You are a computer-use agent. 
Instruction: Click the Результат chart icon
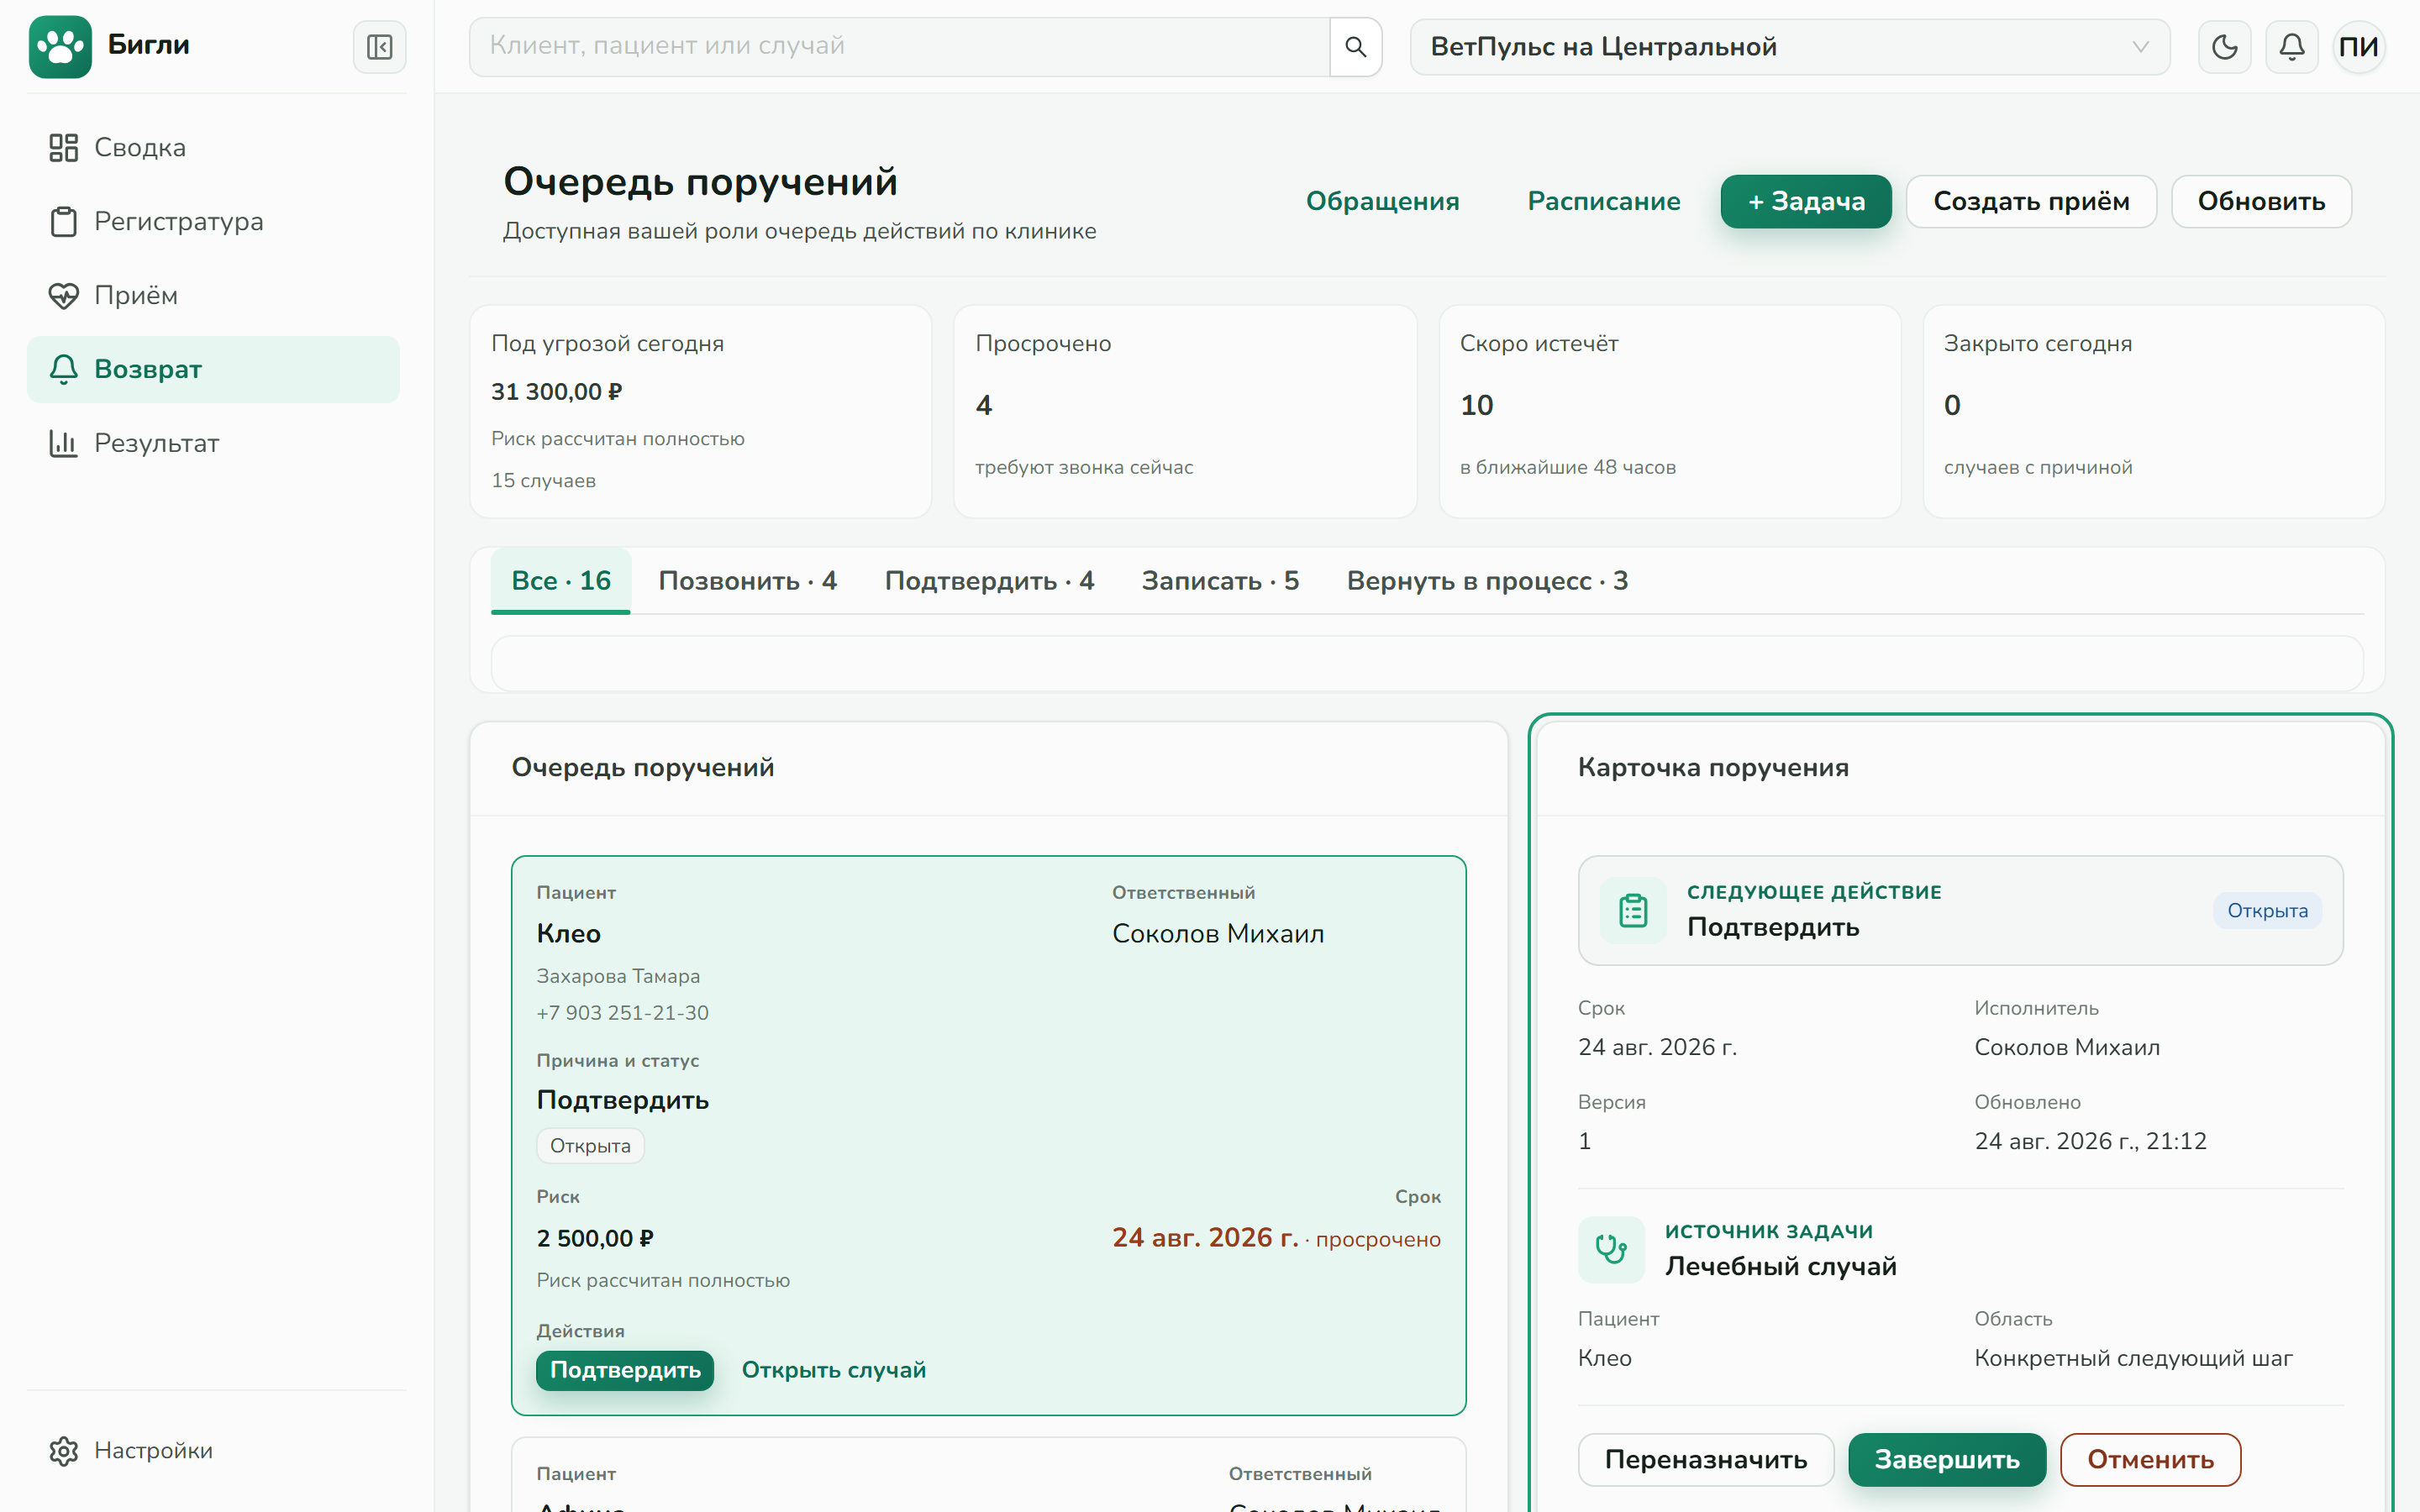[63, 443]
